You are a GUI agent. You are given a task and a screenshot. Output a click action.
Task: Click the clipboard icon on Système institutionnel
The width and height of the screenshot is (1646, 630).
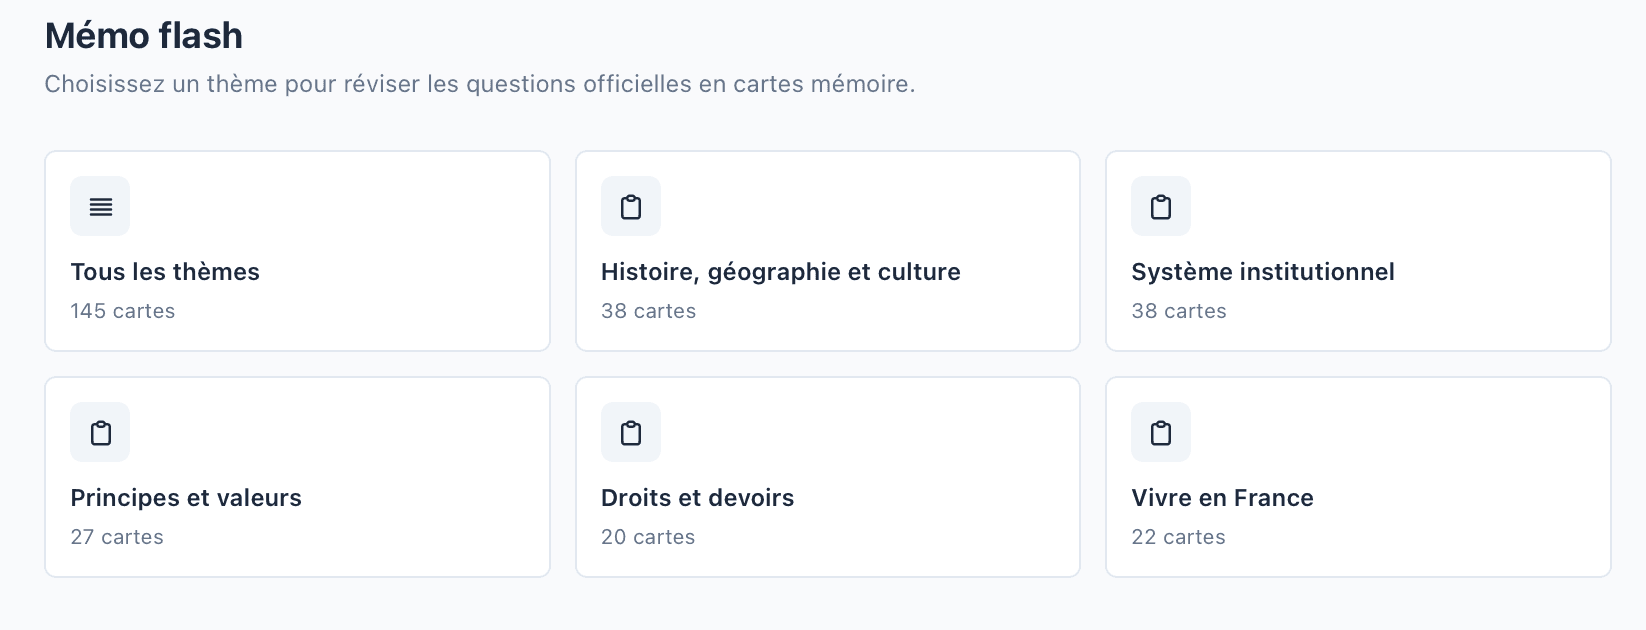(x=1160, y=206)
